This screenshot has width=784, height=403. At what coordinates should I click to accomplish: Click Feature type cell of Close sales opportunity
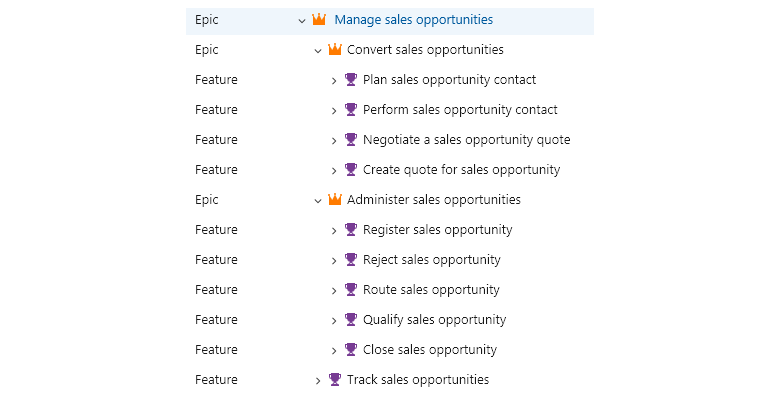click(x=216, y=350)
